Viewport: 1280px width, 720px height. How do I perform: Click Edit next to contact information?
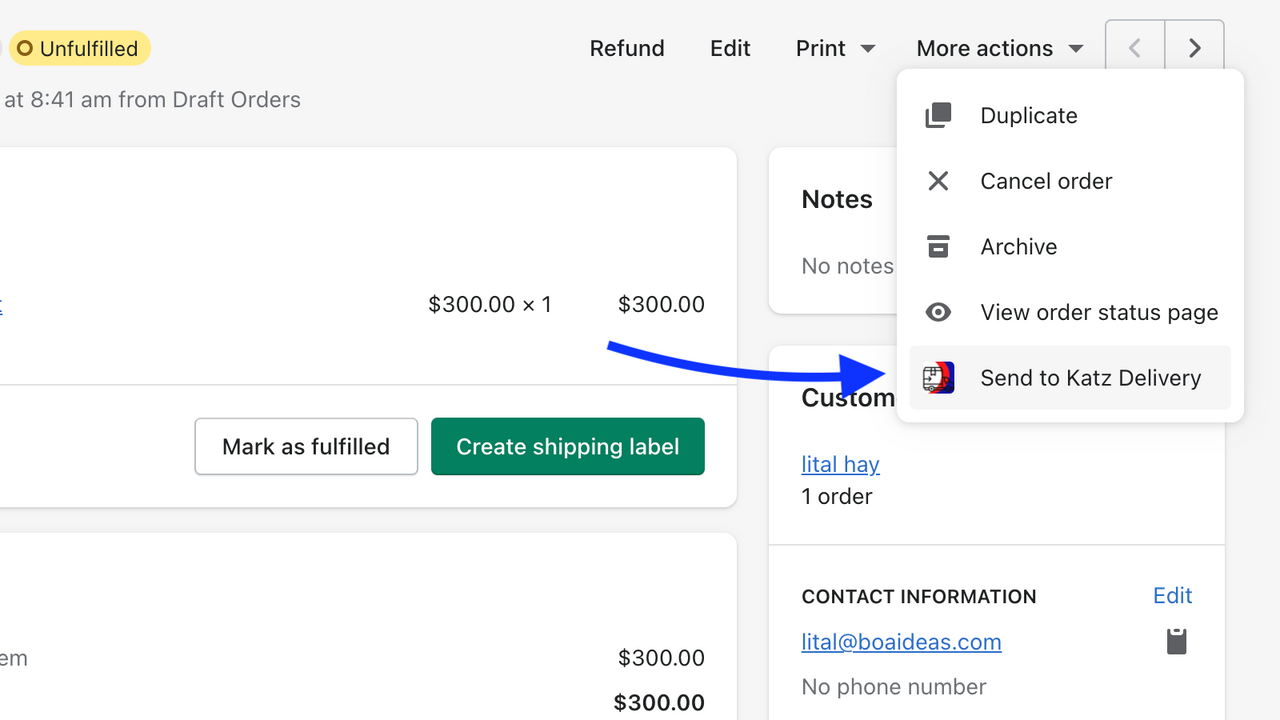tap(1171, 595)
